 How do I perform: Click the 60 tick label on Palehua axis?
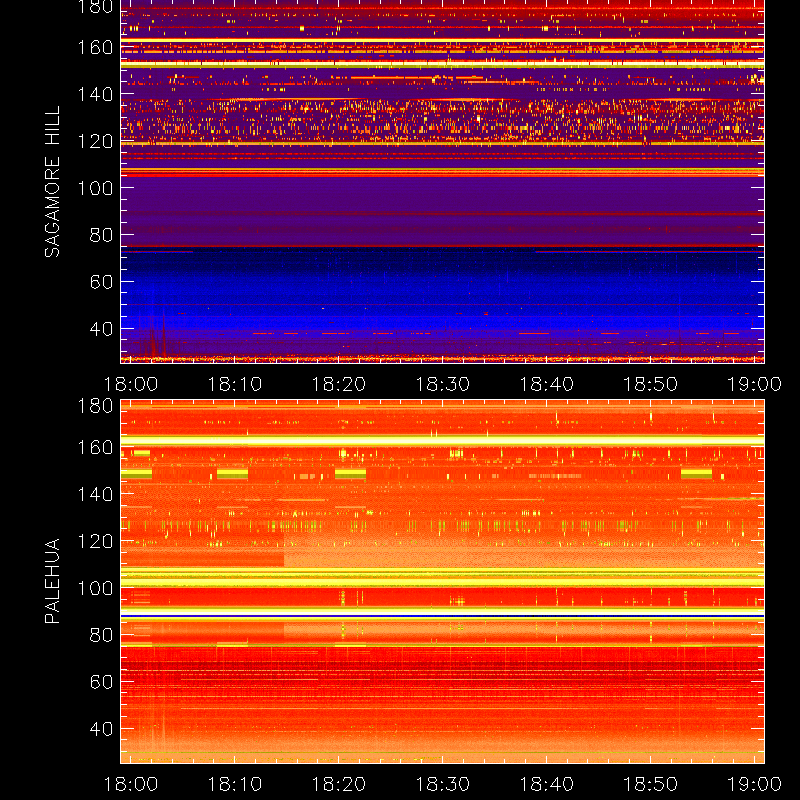click(101, 682)
